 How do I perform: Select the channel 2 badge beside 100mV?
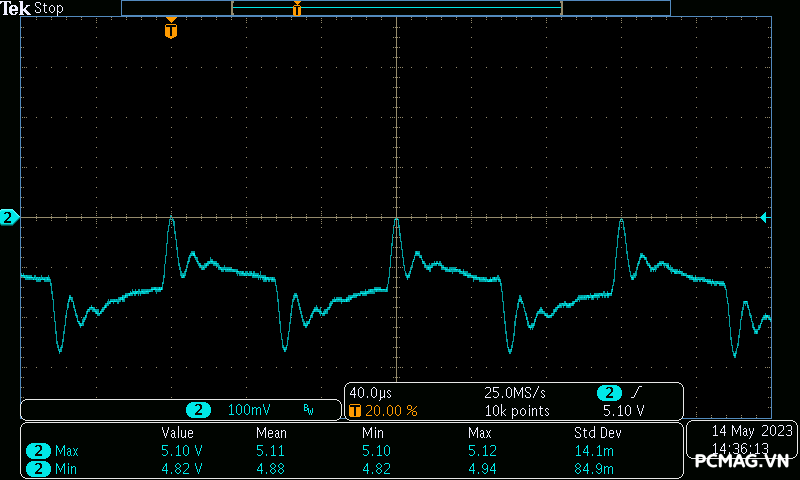tap(200, 410)
